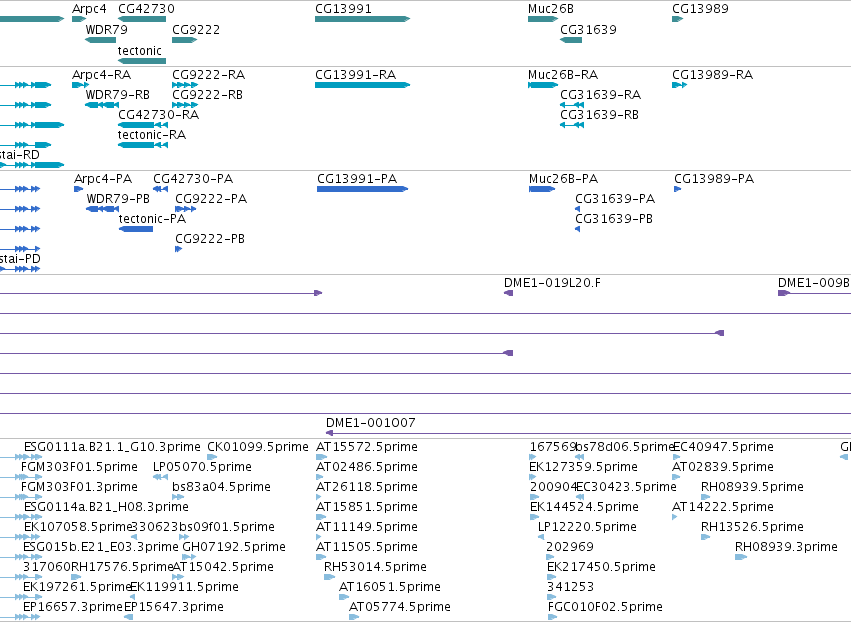Select the AT14222.5prime EST label
Image resolution: width=851 pixels, height=622 pixels.
tap(723, 507)
